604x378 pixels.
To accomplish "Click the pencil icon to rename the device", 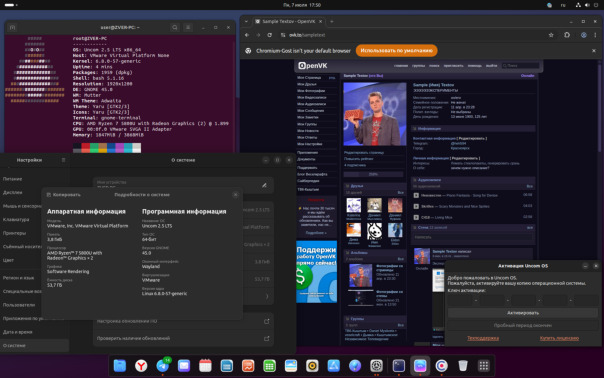I will [x=264, y=185].
